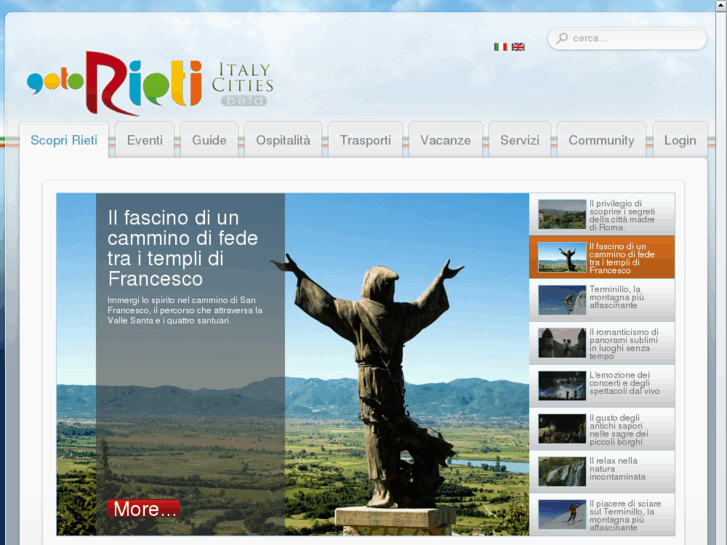The width and height of the screenshot is (727, 545).
Task: Open the Ospitalità tab
Action: [x=283, y=140]
